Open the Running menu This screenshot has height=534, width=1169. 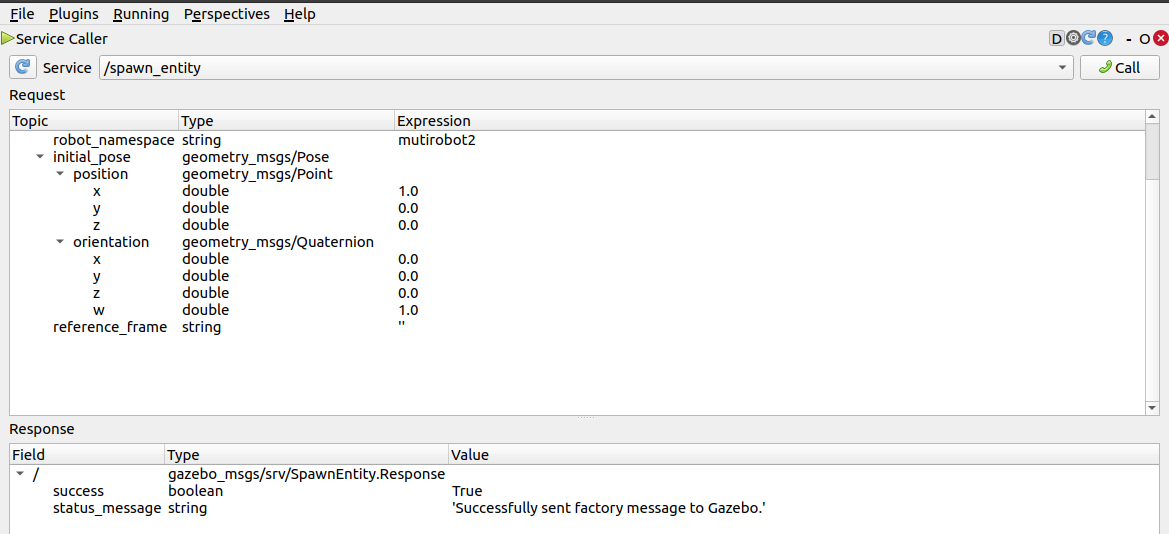pyautogui.click(x=141, y=14)
